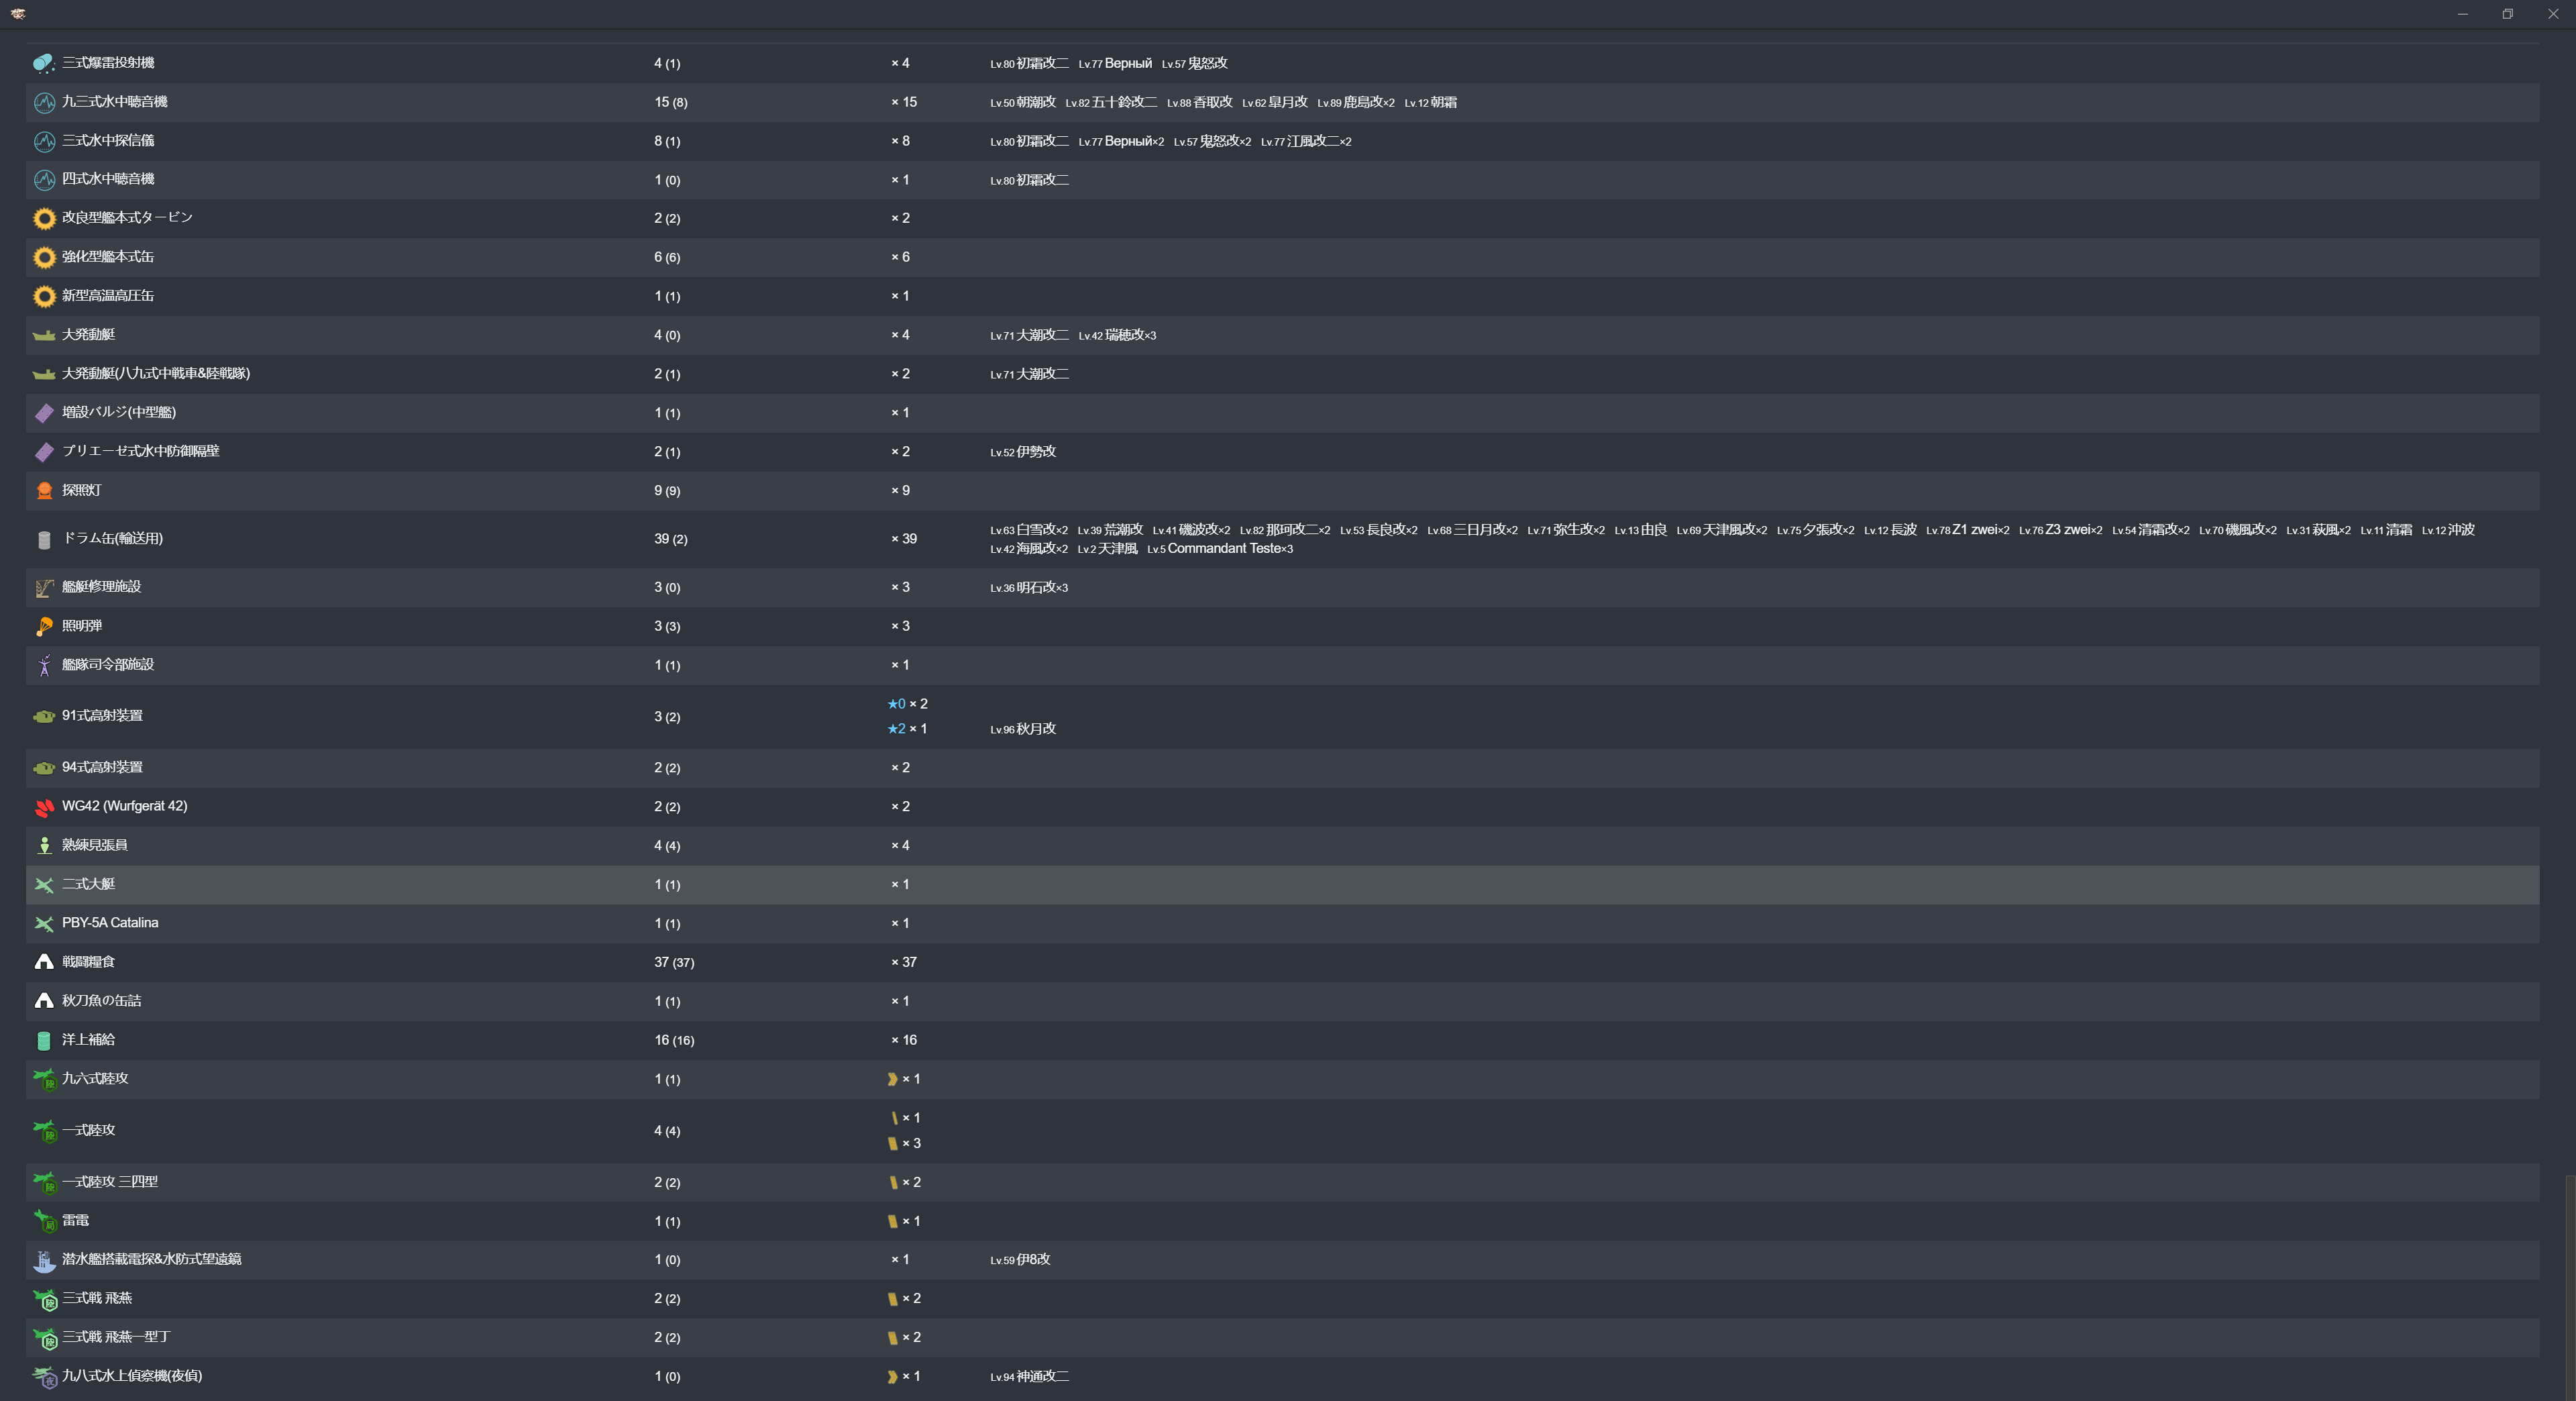
Task: Click the Lv.5 Commandant Teste×3 ship label
Action: point(1219,549)
